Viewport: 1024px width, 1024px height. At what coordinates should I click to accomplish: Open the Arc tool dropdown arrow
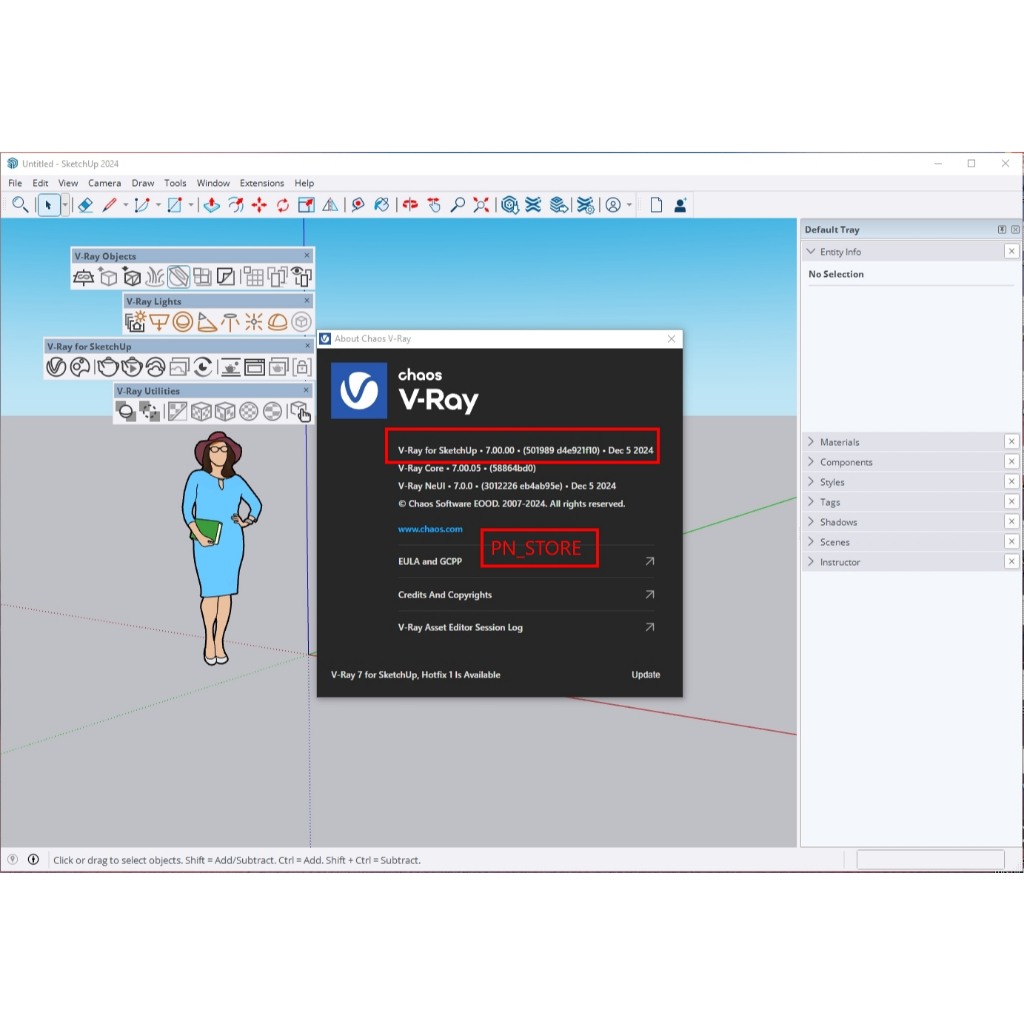(158, 205)
